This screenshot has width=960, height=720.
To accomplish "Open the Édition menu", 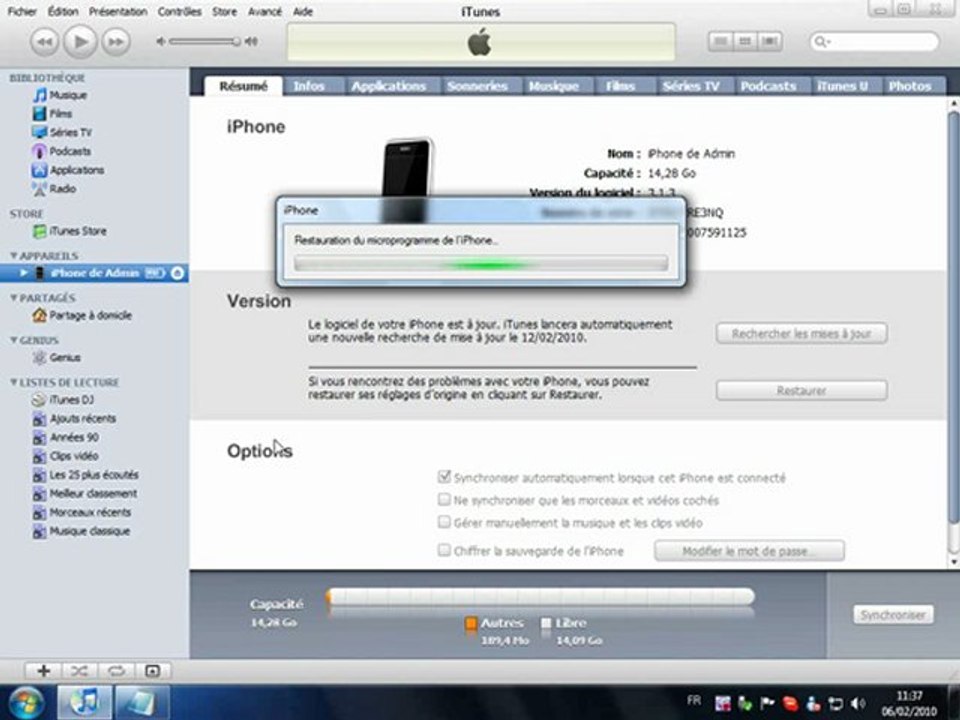I will pos(63,12).
